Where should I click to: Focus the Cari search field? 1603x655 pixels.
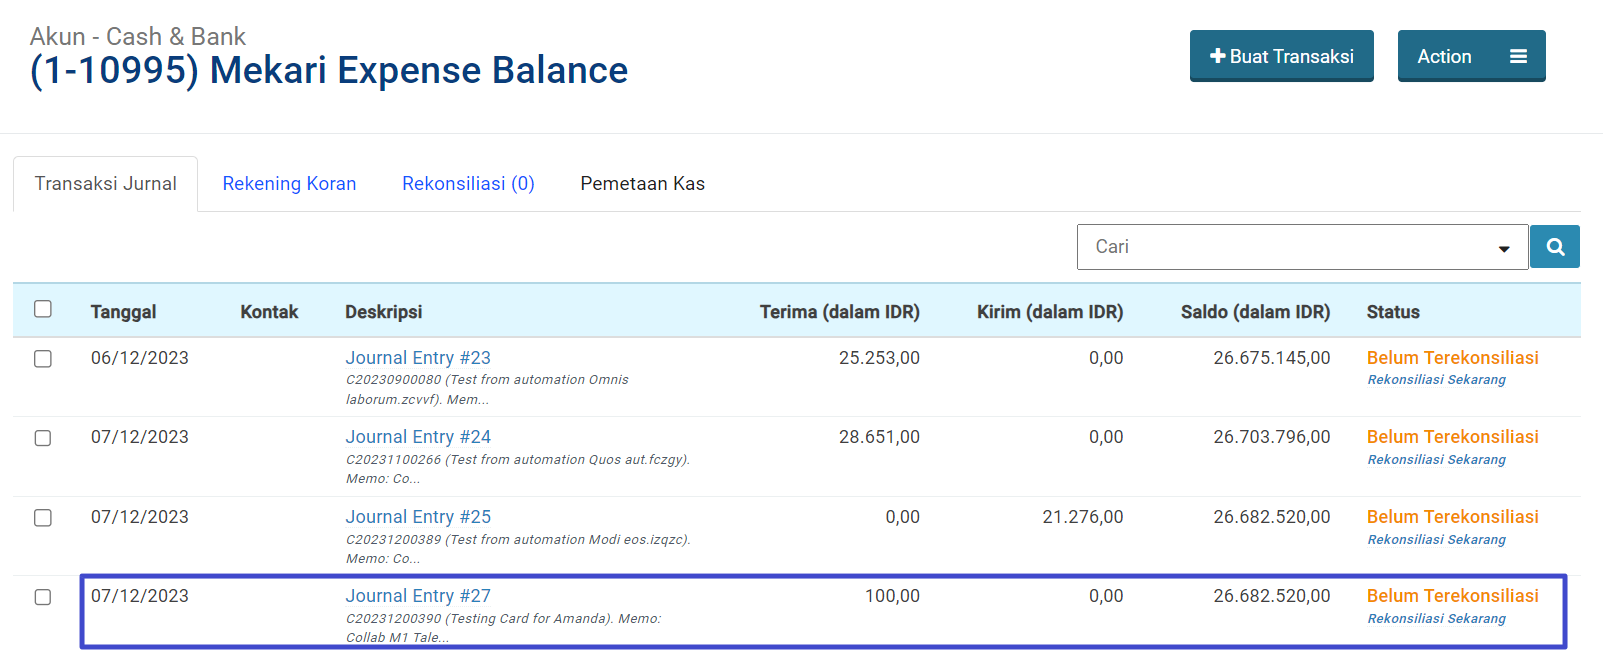click(1302, 247)
